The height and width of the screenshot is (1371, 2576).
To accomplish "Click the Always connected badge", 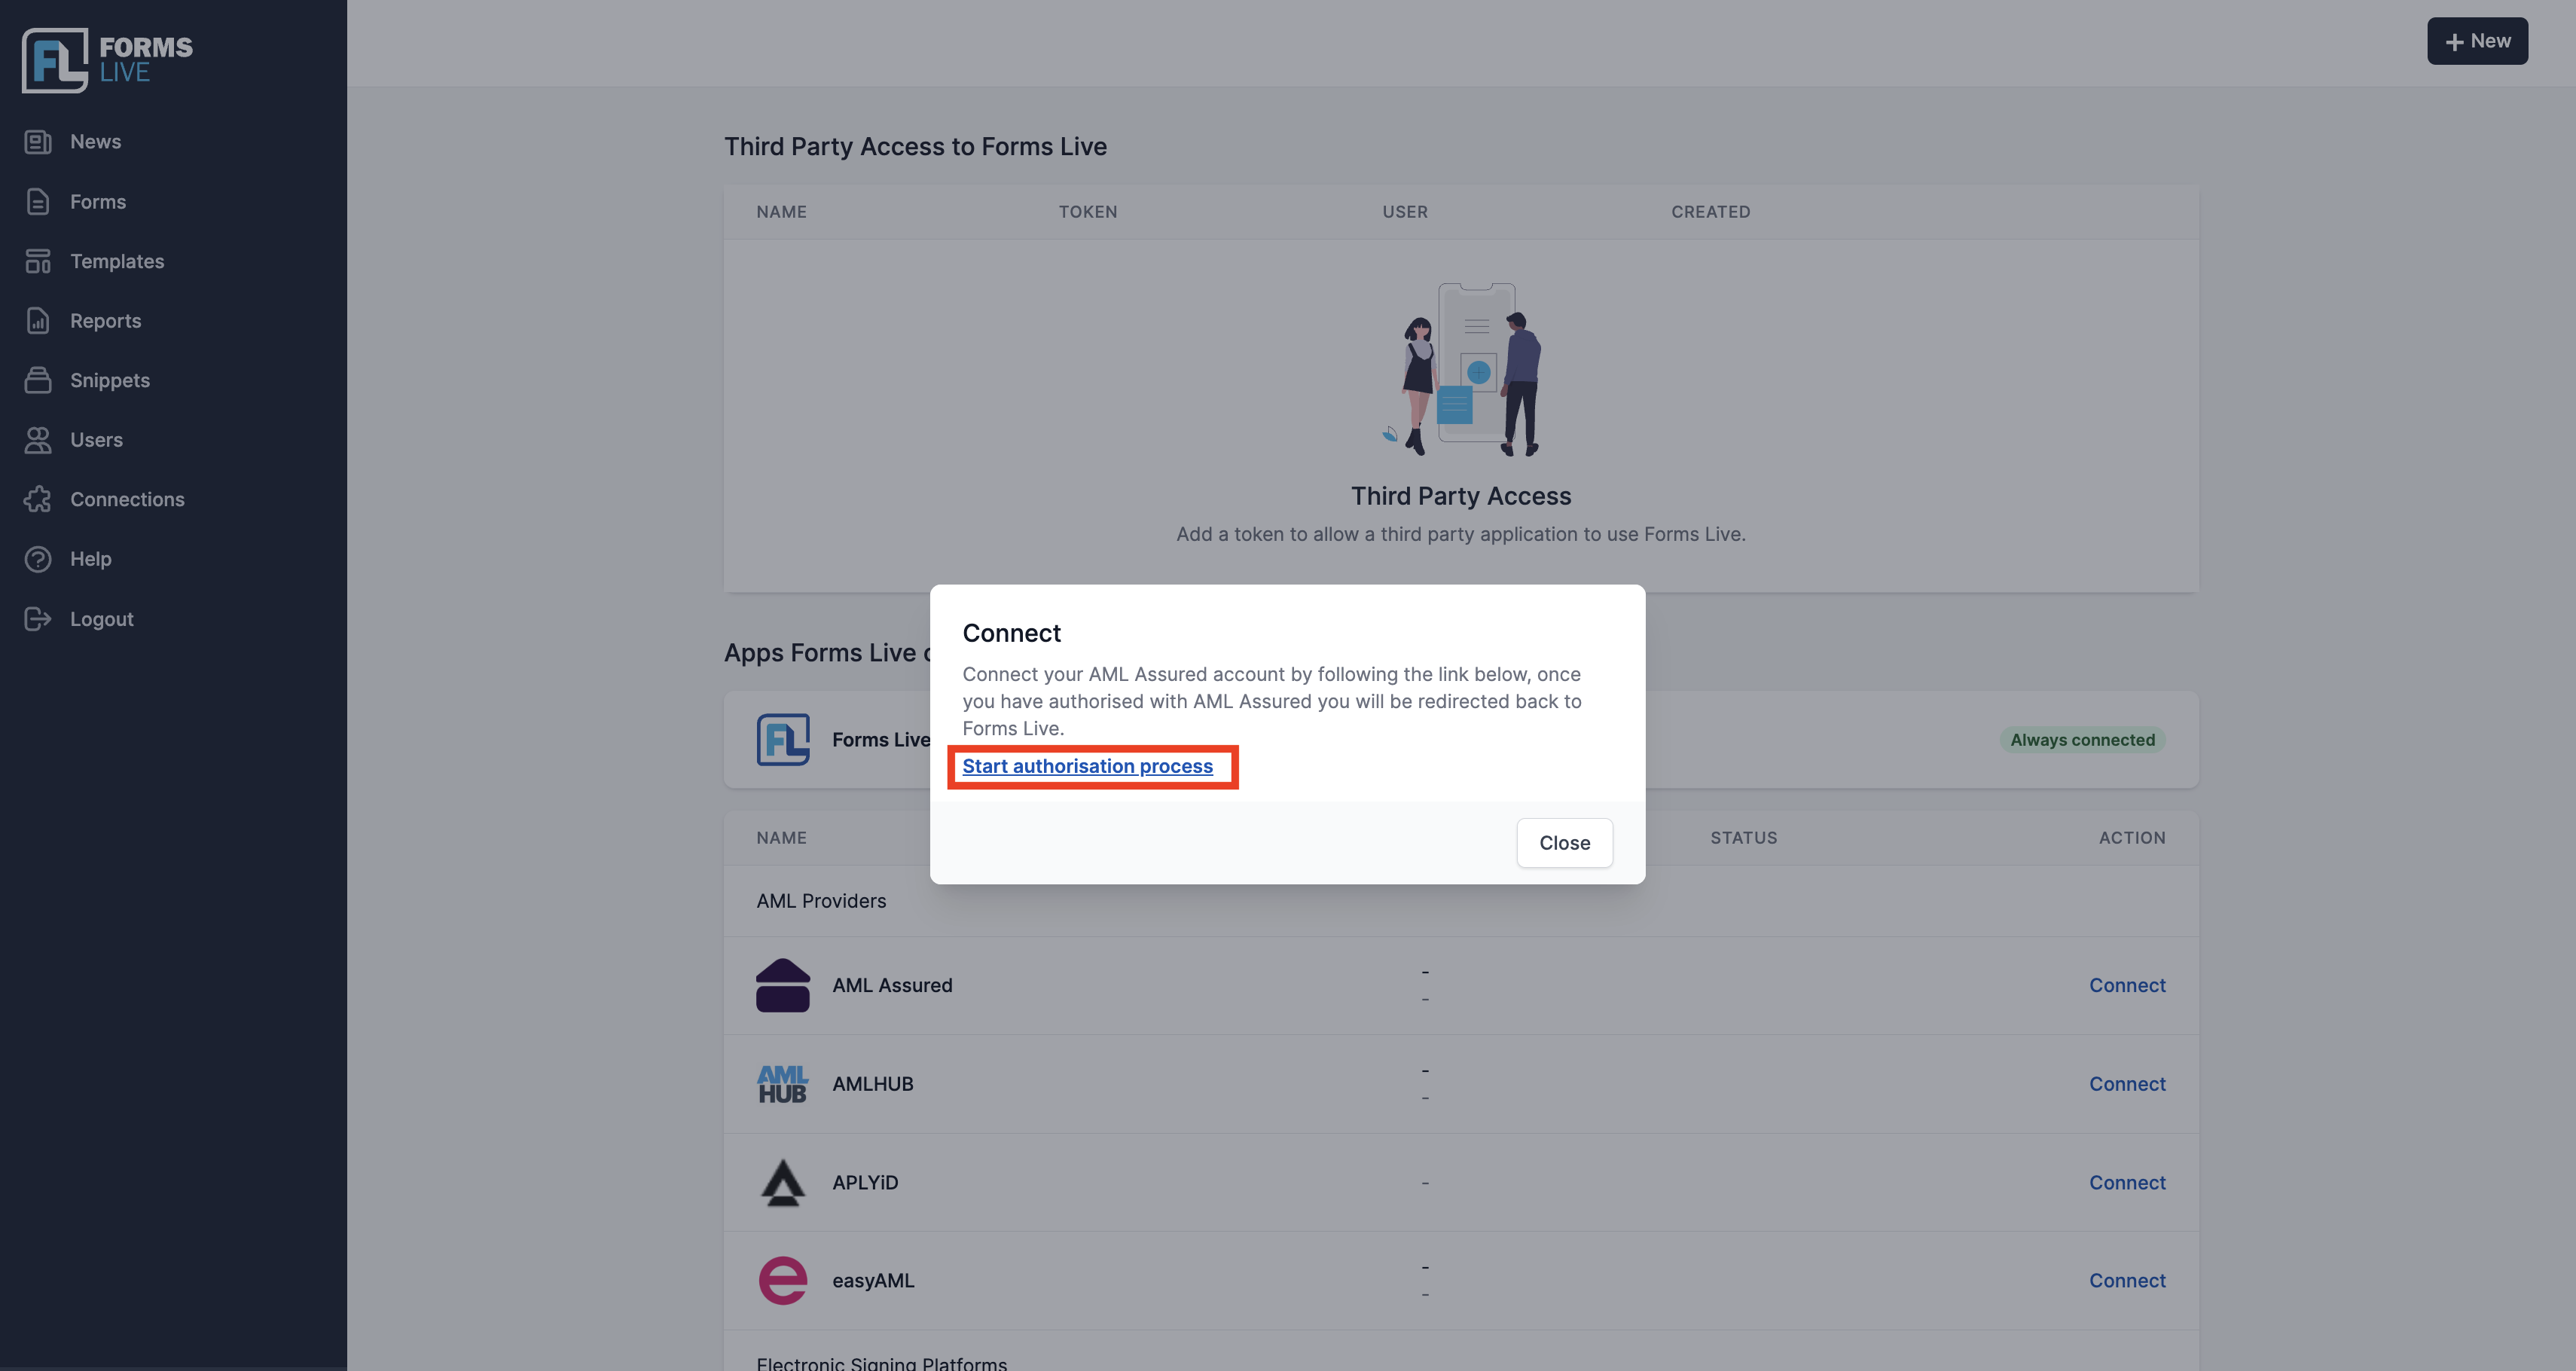I will [x=2082, y=740].
